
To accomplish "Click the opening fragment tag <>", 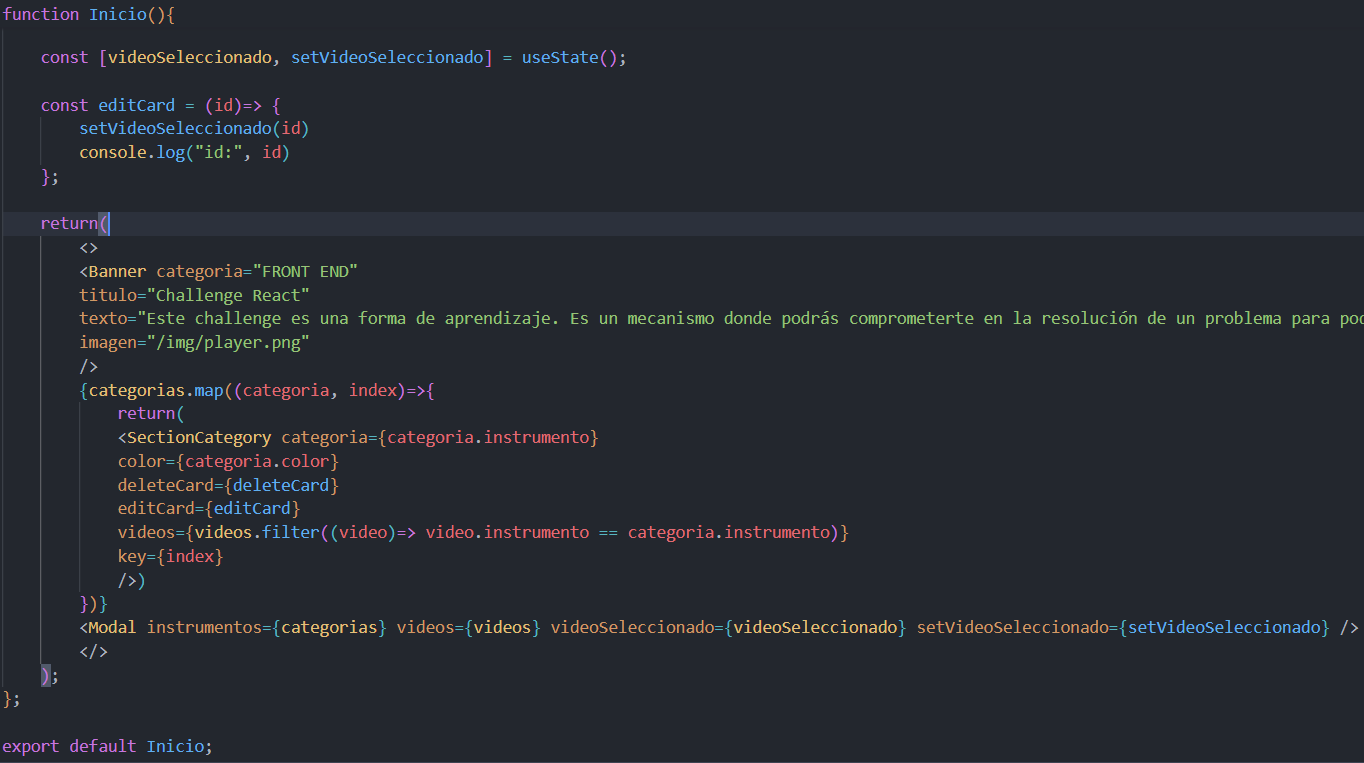I will click(88, 248).
